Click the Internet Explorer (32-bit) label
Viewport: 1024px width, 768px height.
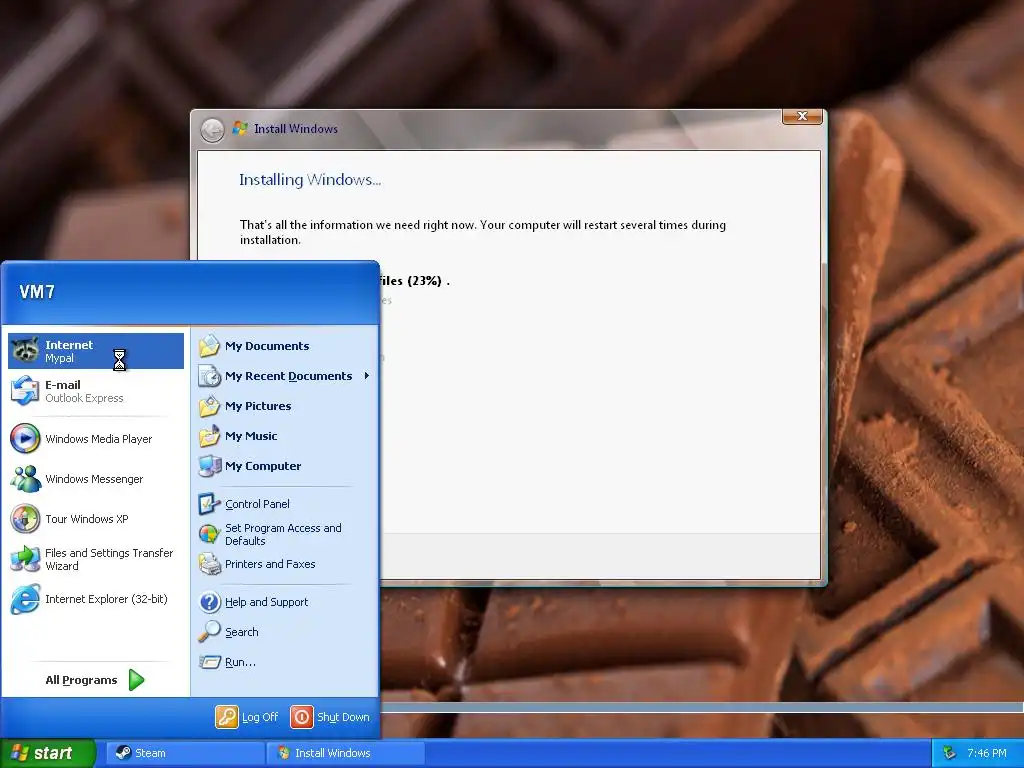(x=106, y=599)
